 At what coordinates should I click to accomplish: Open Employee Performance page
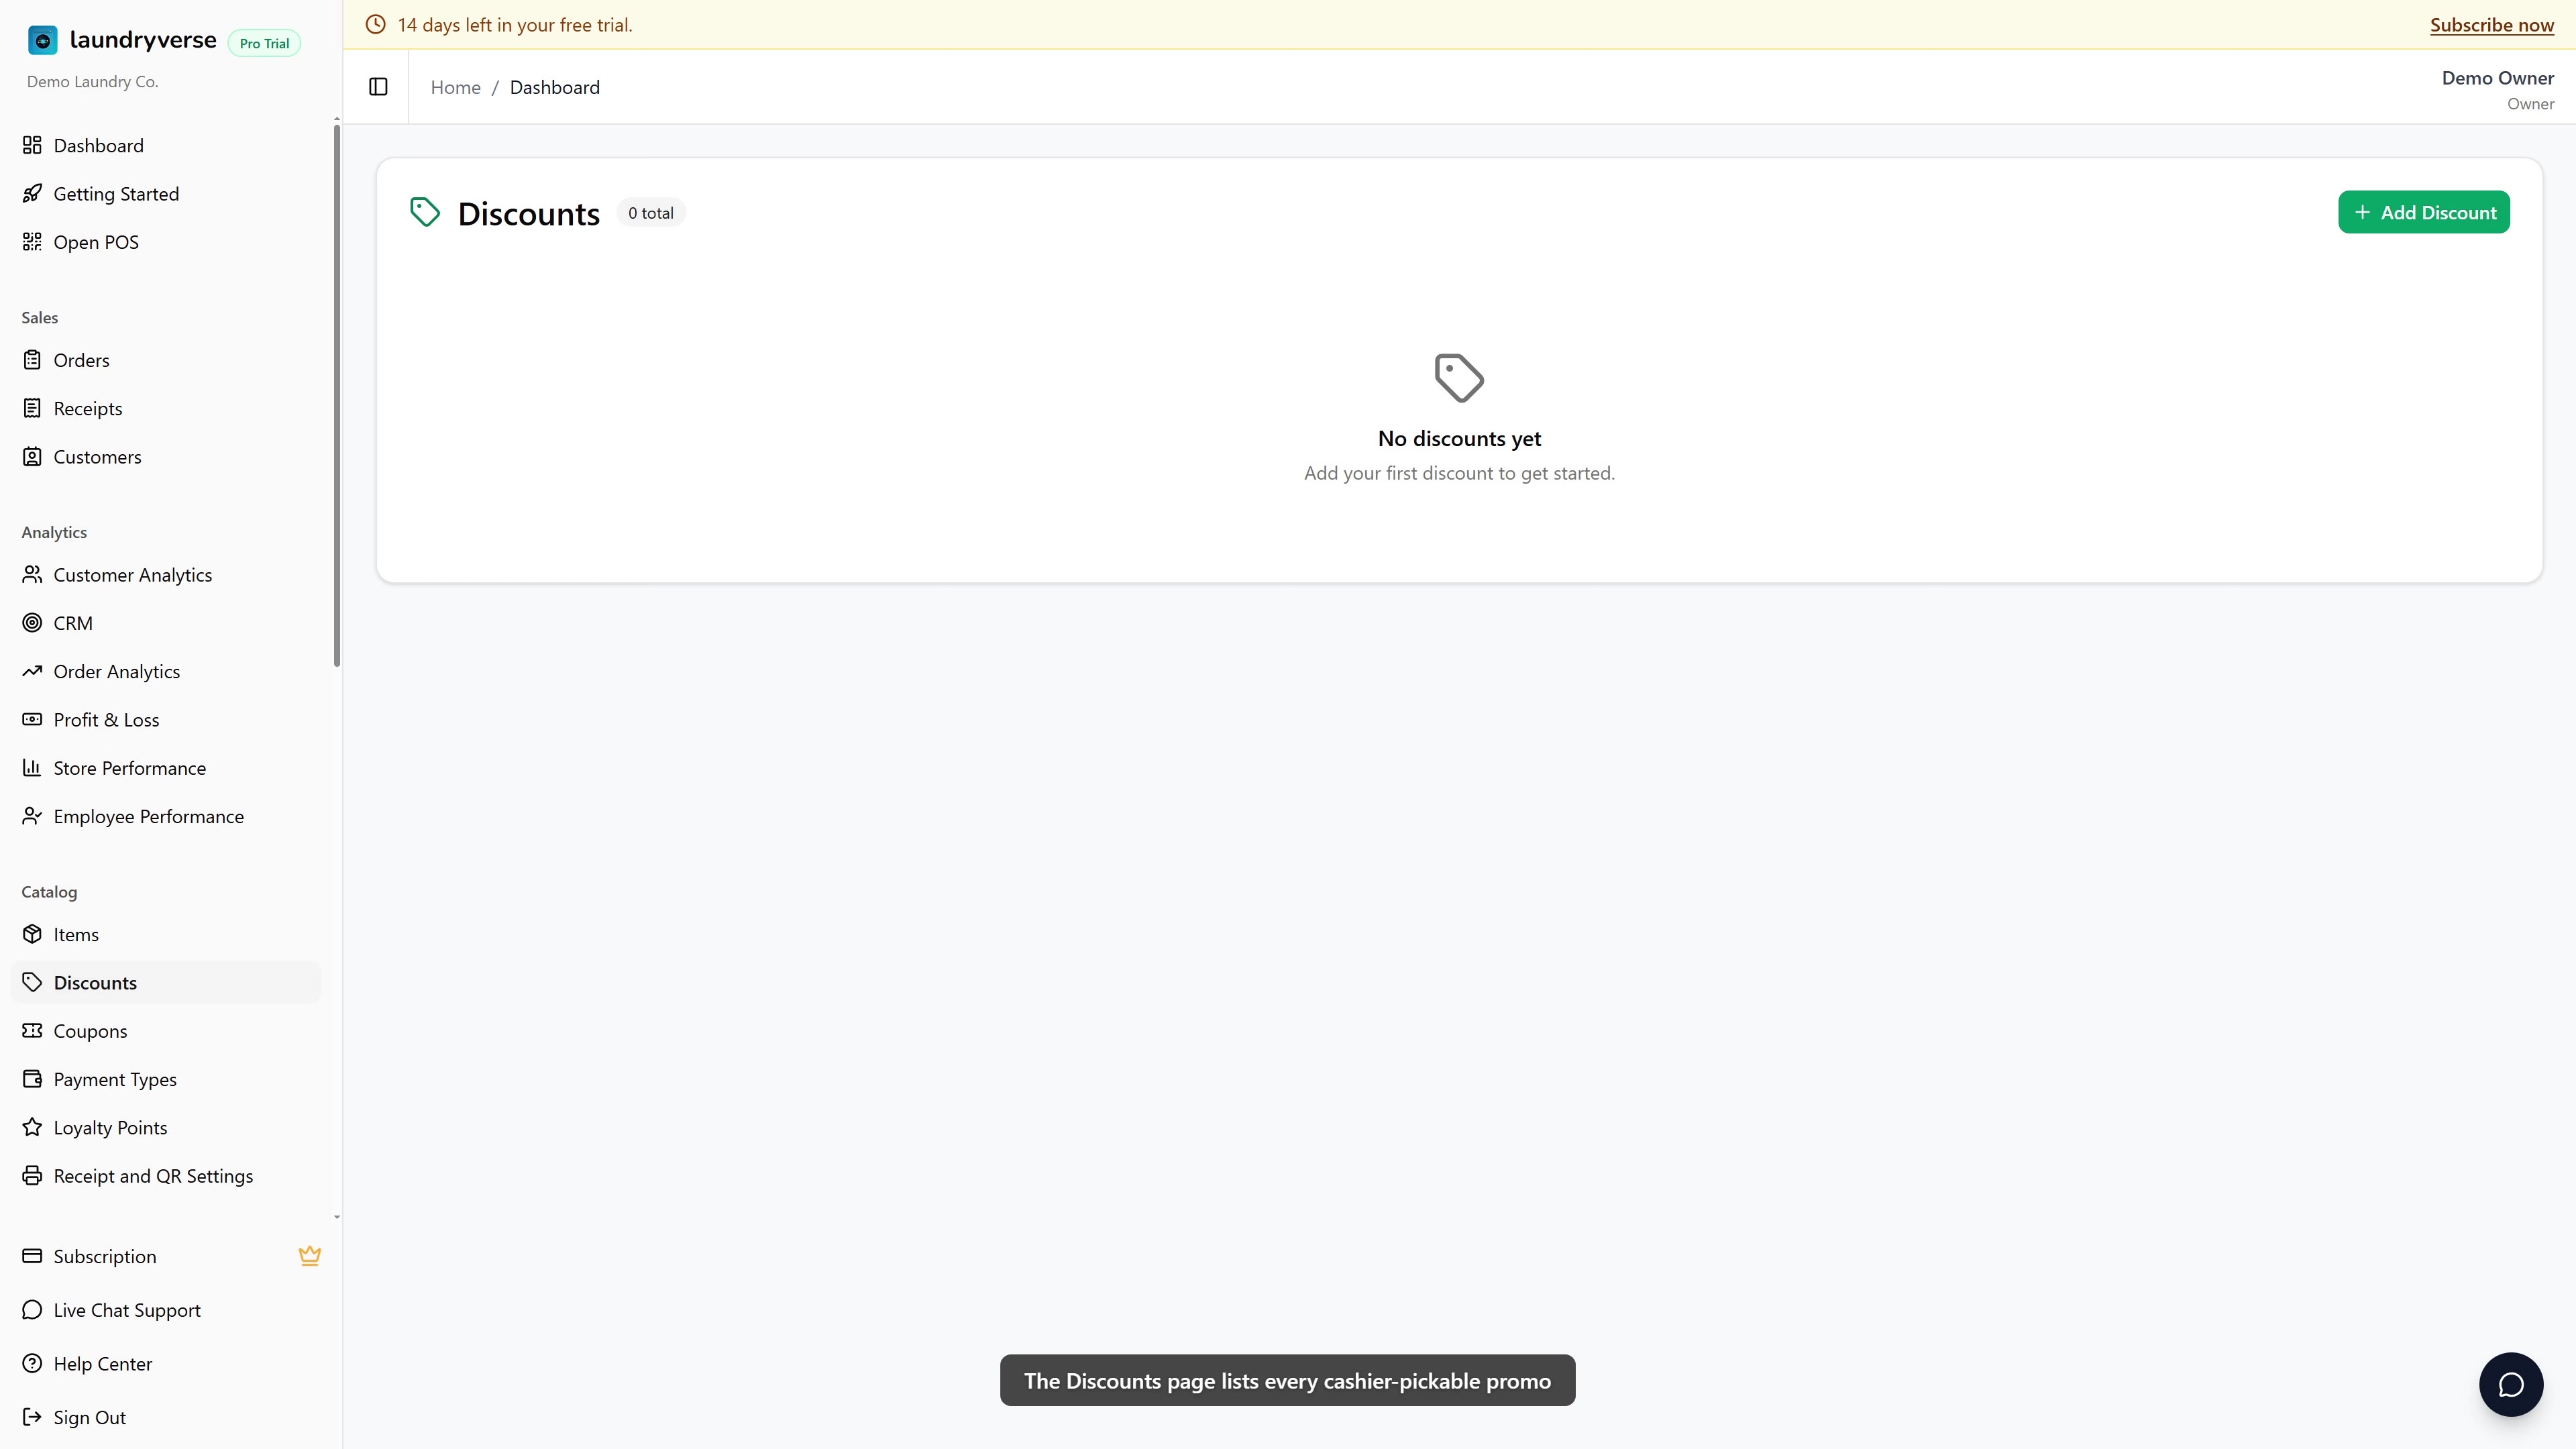(166, 817)
